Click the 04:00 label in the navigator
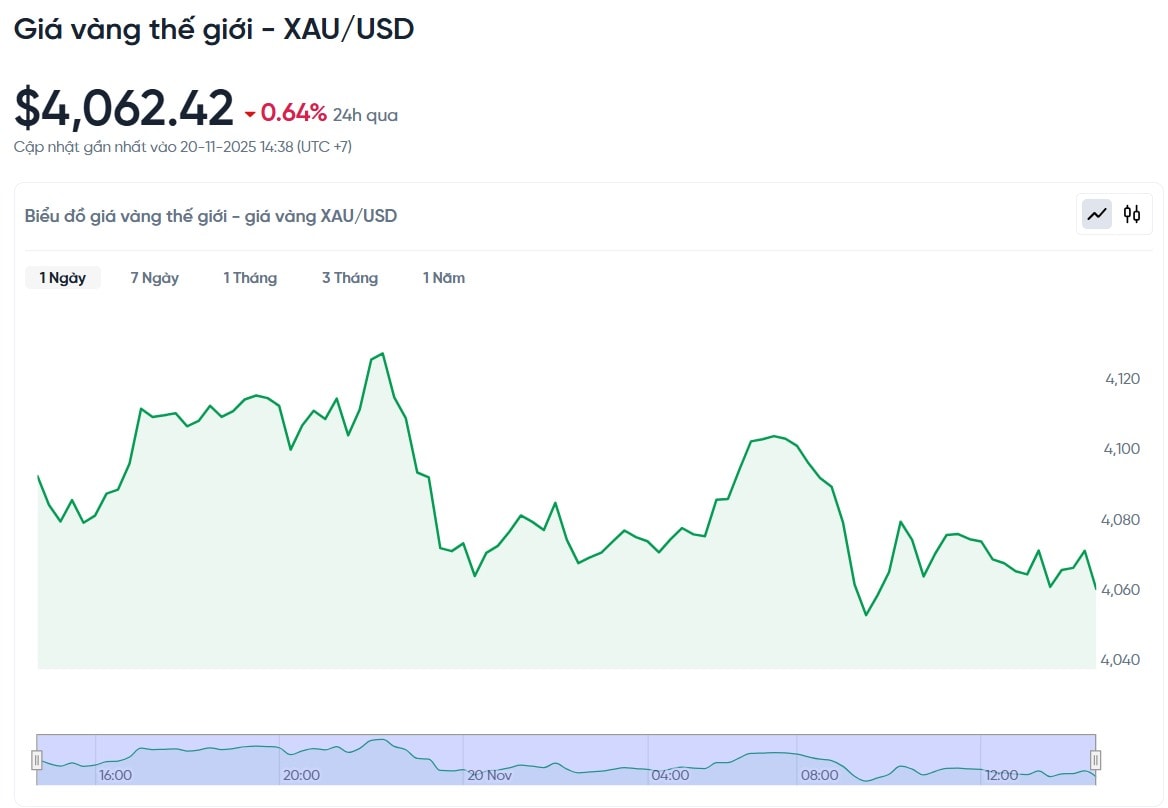Image resolution: width=1168 pixels, height=808 pixels. pos(670,775)
